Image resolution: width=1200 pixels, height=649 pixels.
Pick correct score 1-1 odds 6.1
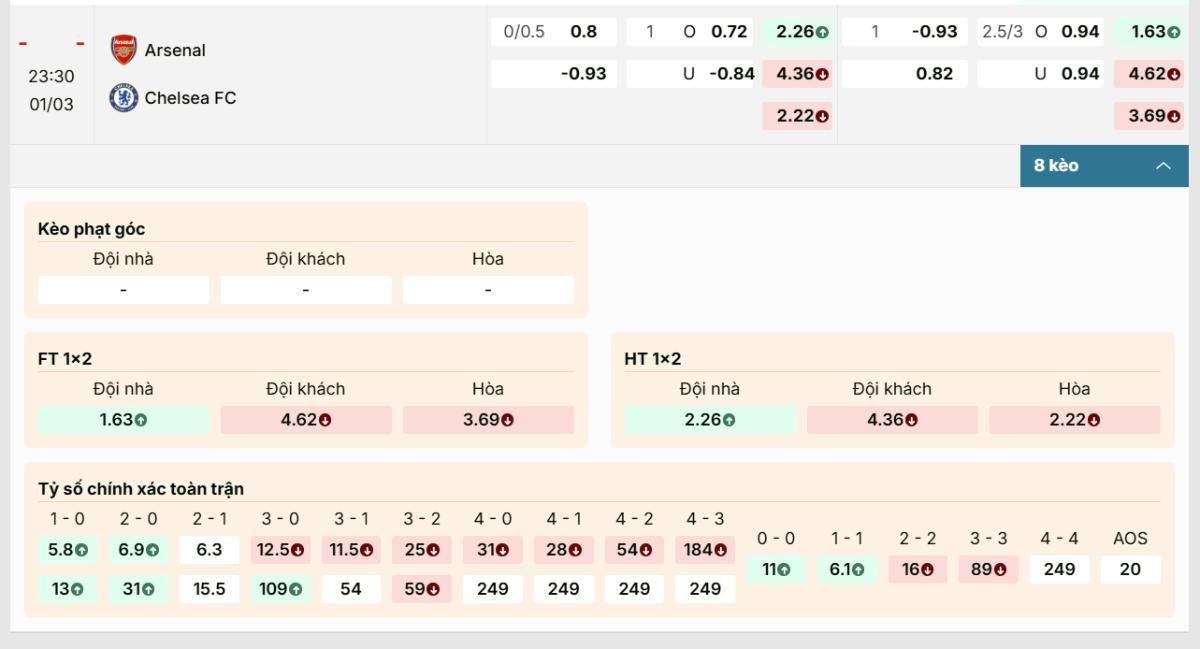tap(846, 569)
